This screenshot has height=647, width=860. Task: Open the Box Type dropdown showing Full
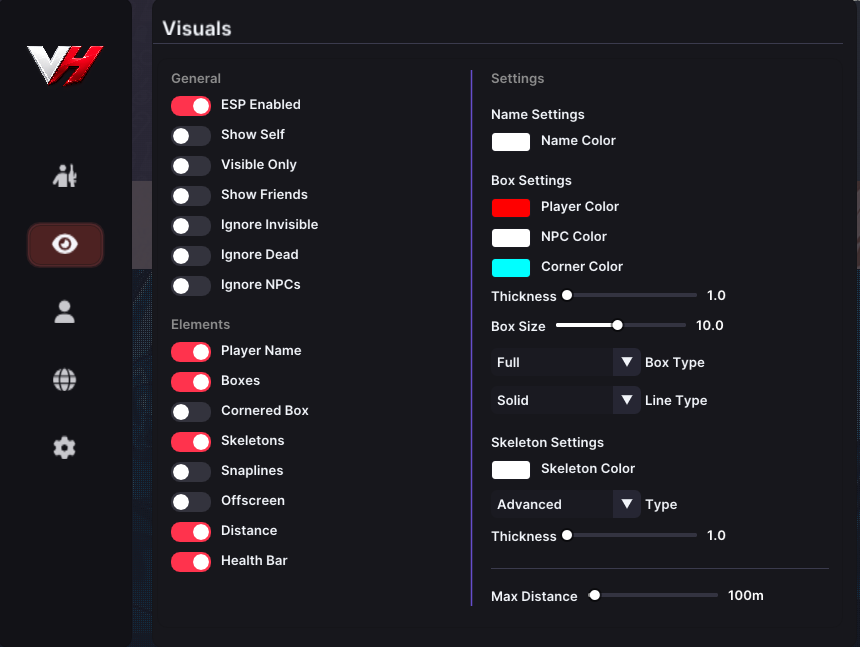[x=565, y=362]
